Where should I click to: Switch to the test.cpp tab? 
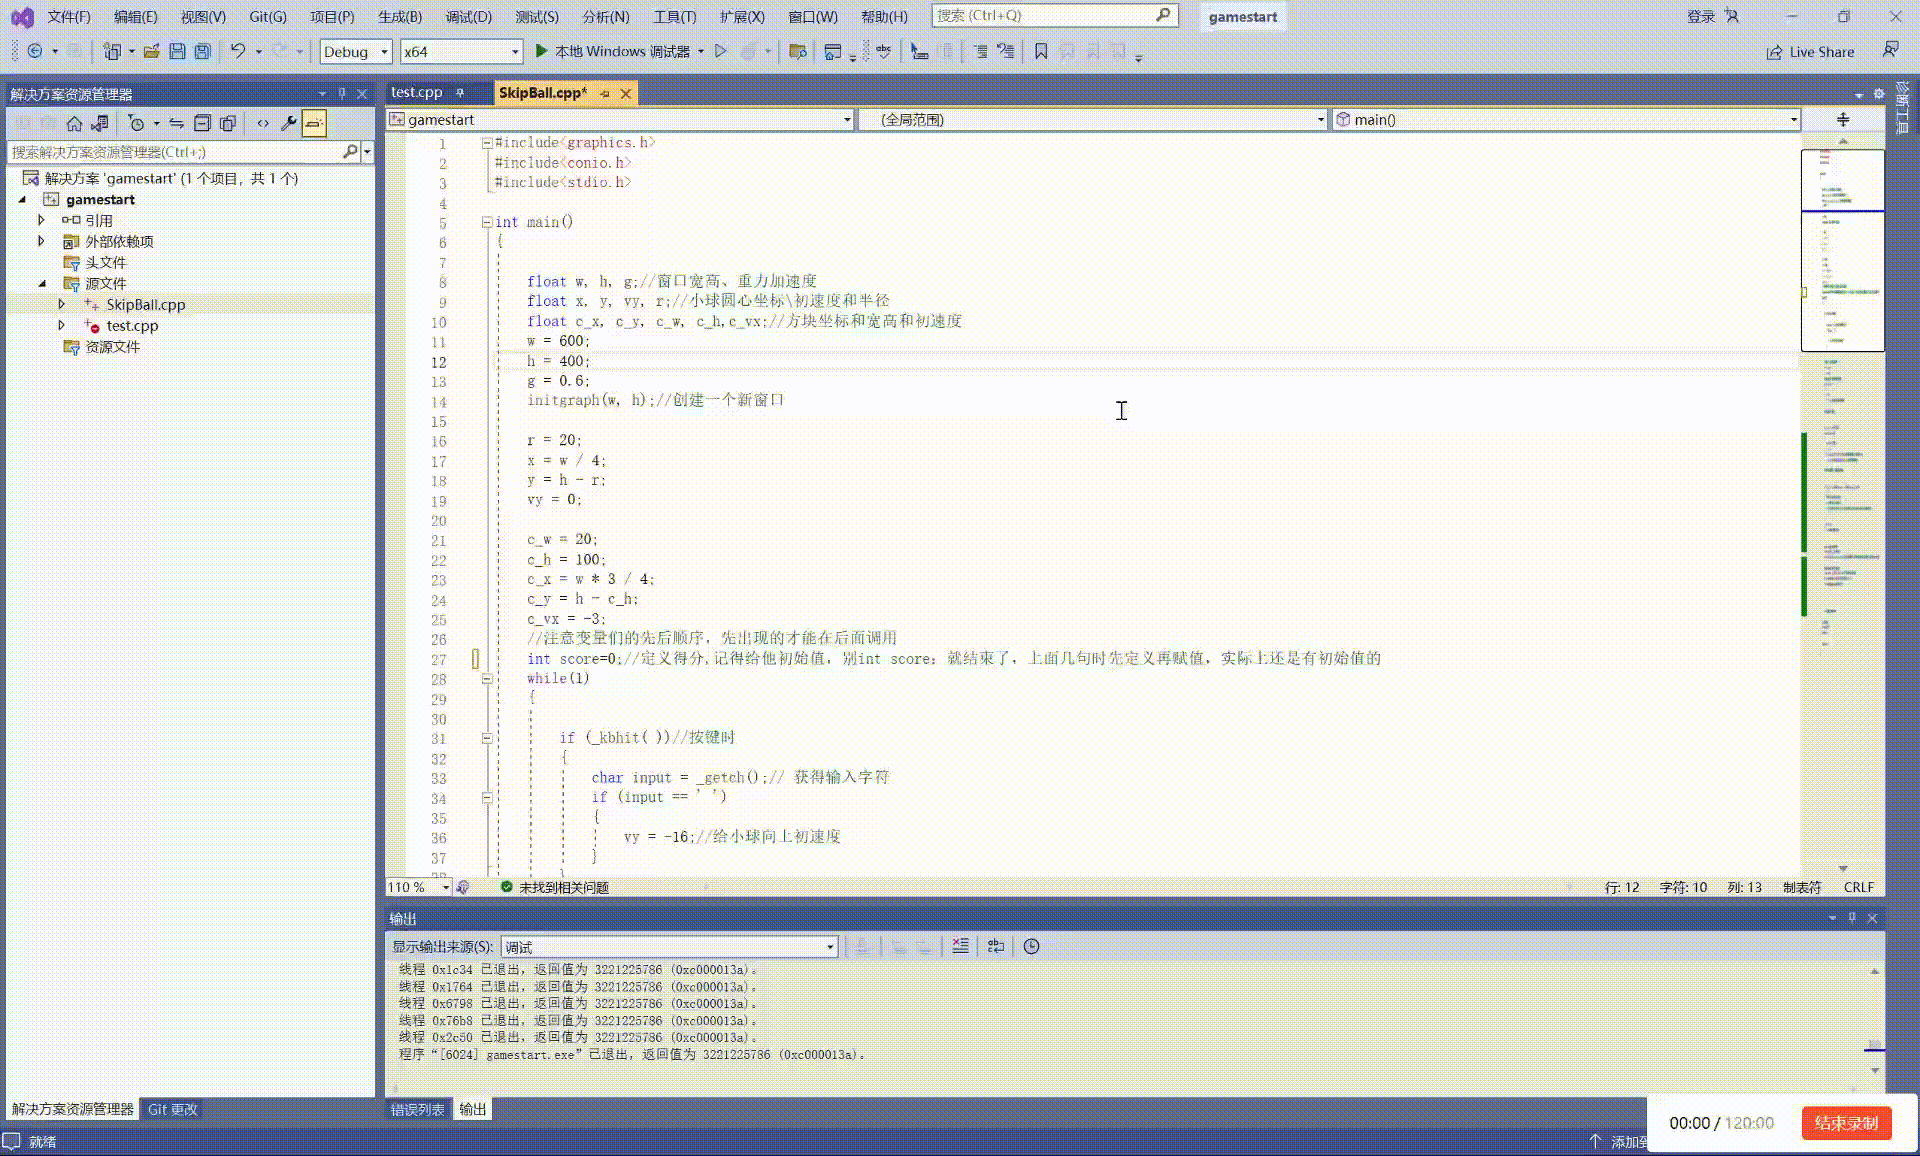coord(417,92)
